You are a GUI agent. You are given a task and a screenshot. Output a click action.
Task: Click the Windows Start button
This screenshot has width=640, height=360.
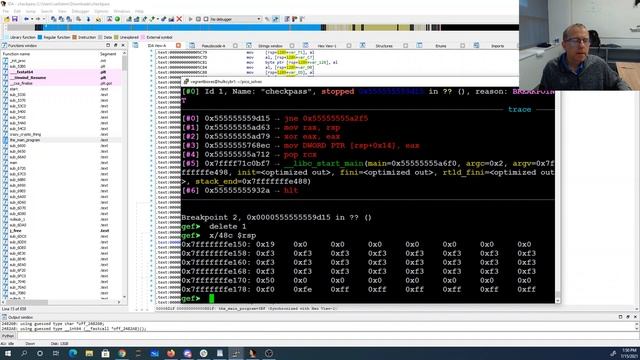click(8, 353)
